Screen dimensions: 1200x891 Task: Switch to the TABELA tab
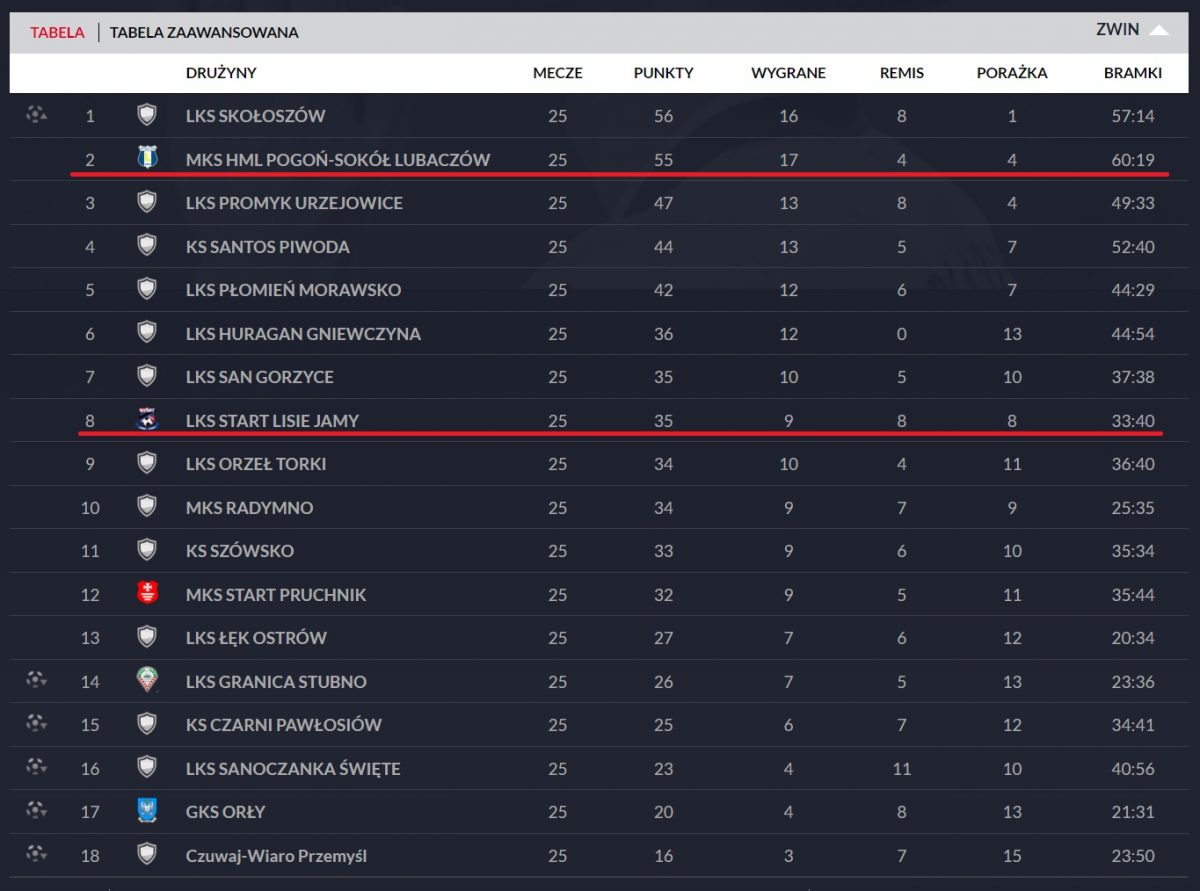point(57,32)
